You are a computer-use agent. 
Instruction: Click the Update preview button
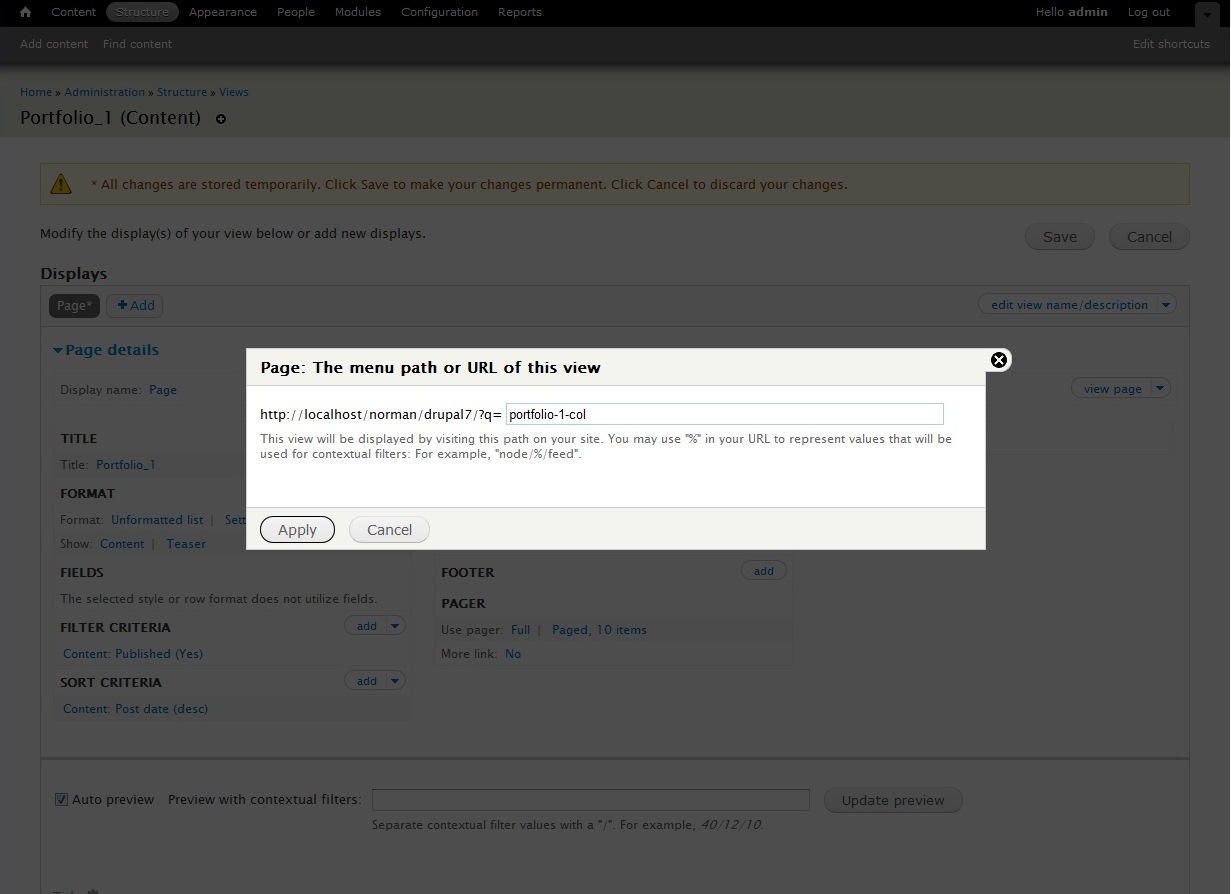click(x=892, y=800)
